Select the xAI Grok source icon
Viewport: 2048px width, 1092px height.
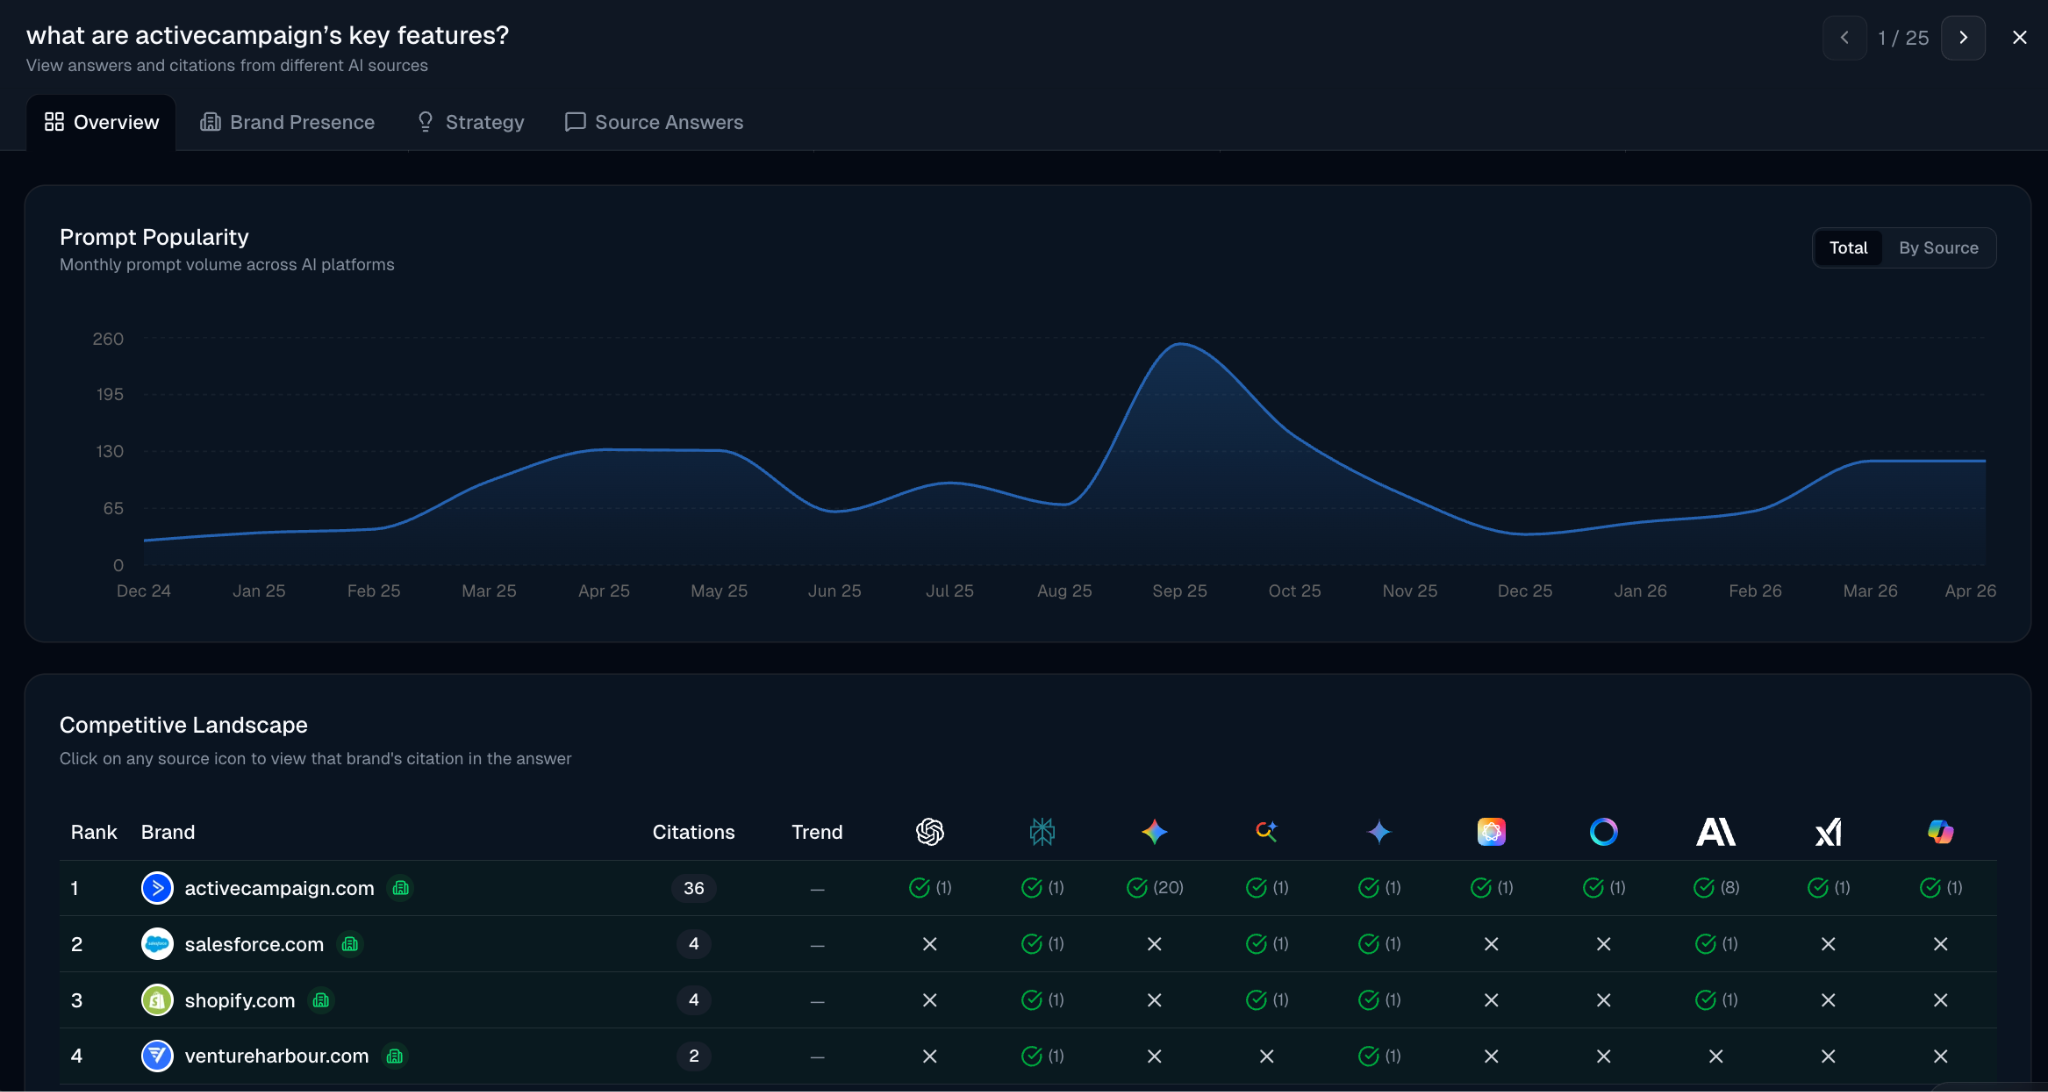click(x=1828, y=832)
